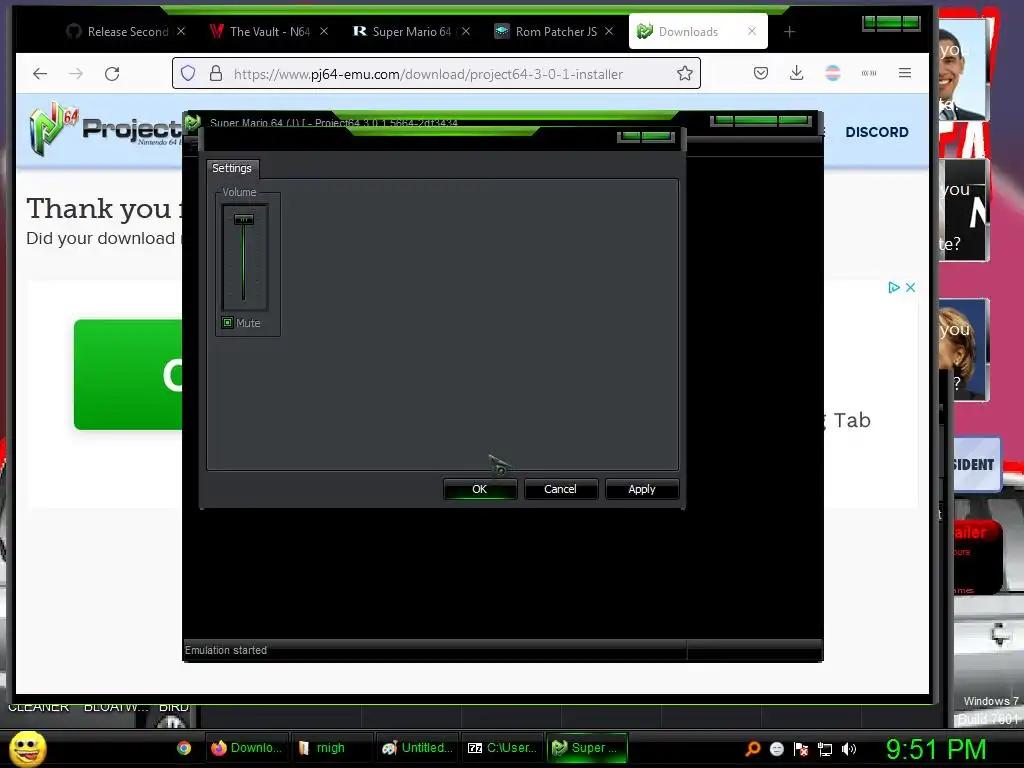The height and width of the screenshot is (768, 1024).
Task: View site security padlock info
Action: 216,73
